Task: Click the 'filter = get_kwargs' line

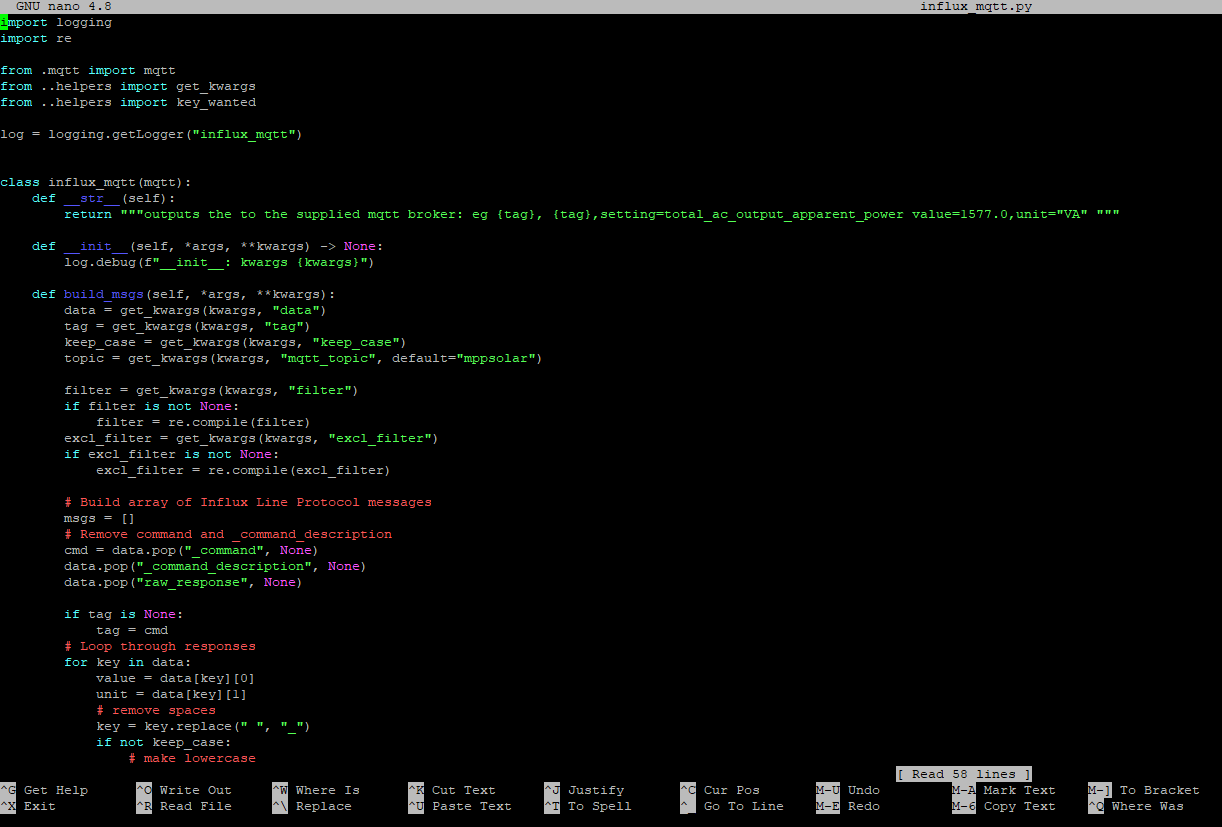Action: point(212,390)
